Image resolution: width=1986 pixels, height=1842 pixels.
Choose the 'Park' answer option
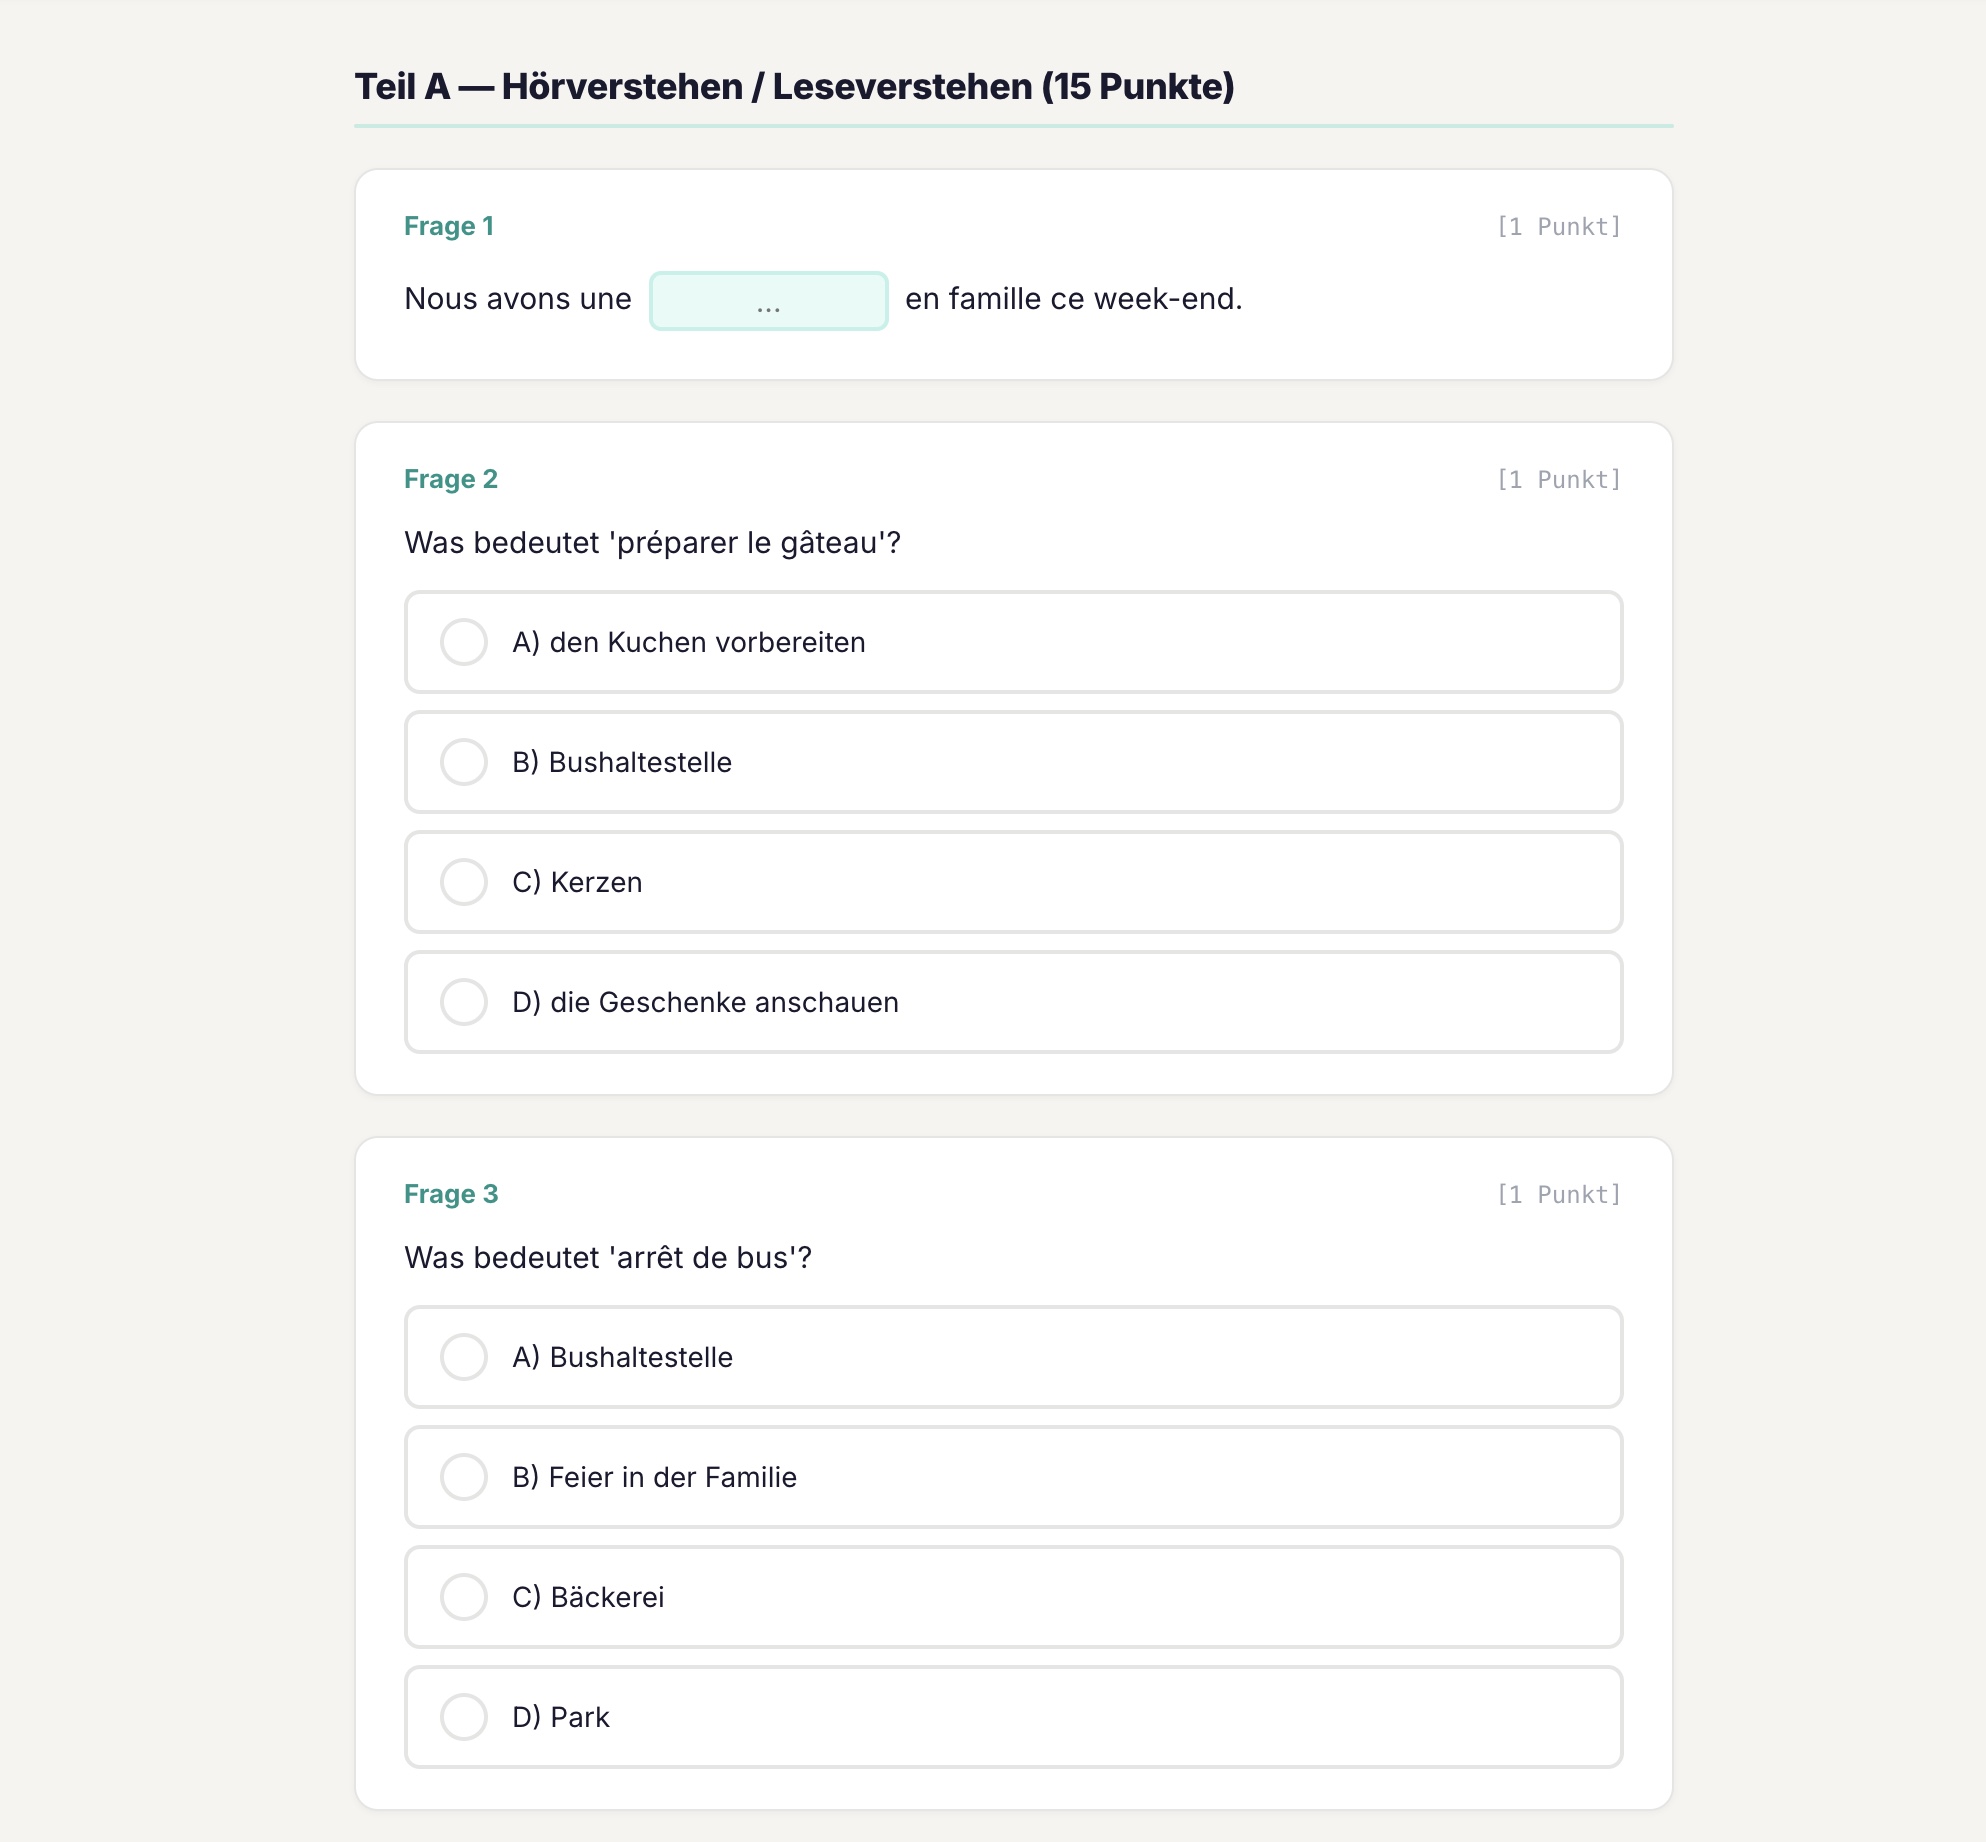464,1717
